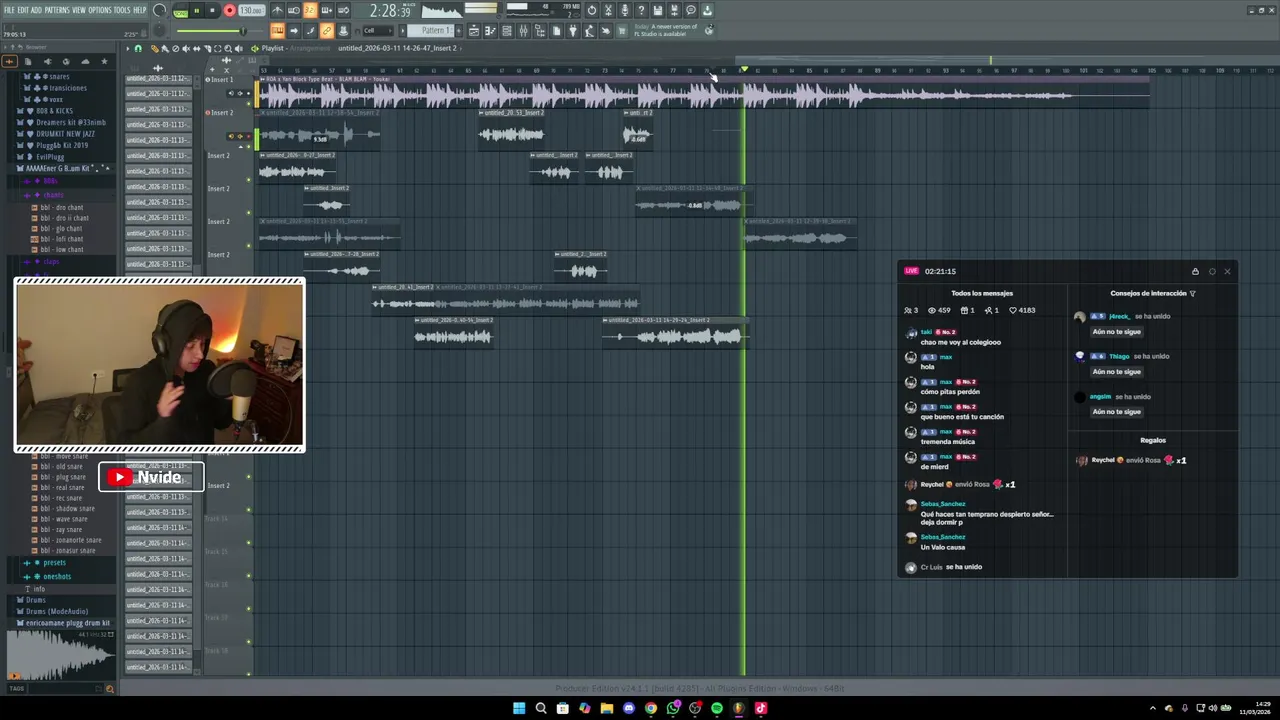Expand the claps subfolder
Image resolution: width=1280 pixels, height=720 pixels.
(50, 261)
